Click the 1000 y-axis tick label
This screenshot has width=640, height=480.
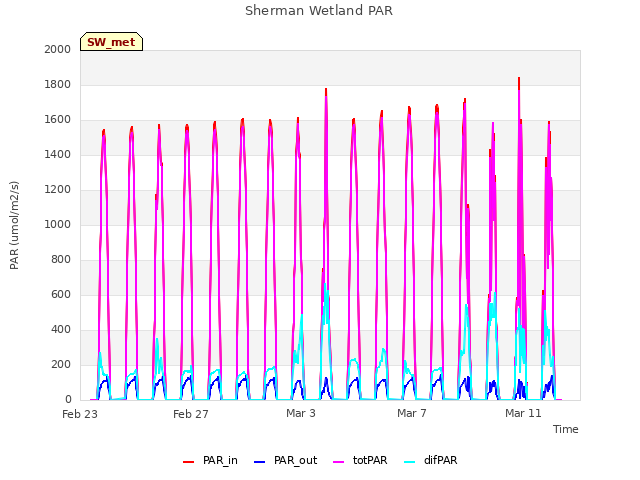(x=58, y=224)
